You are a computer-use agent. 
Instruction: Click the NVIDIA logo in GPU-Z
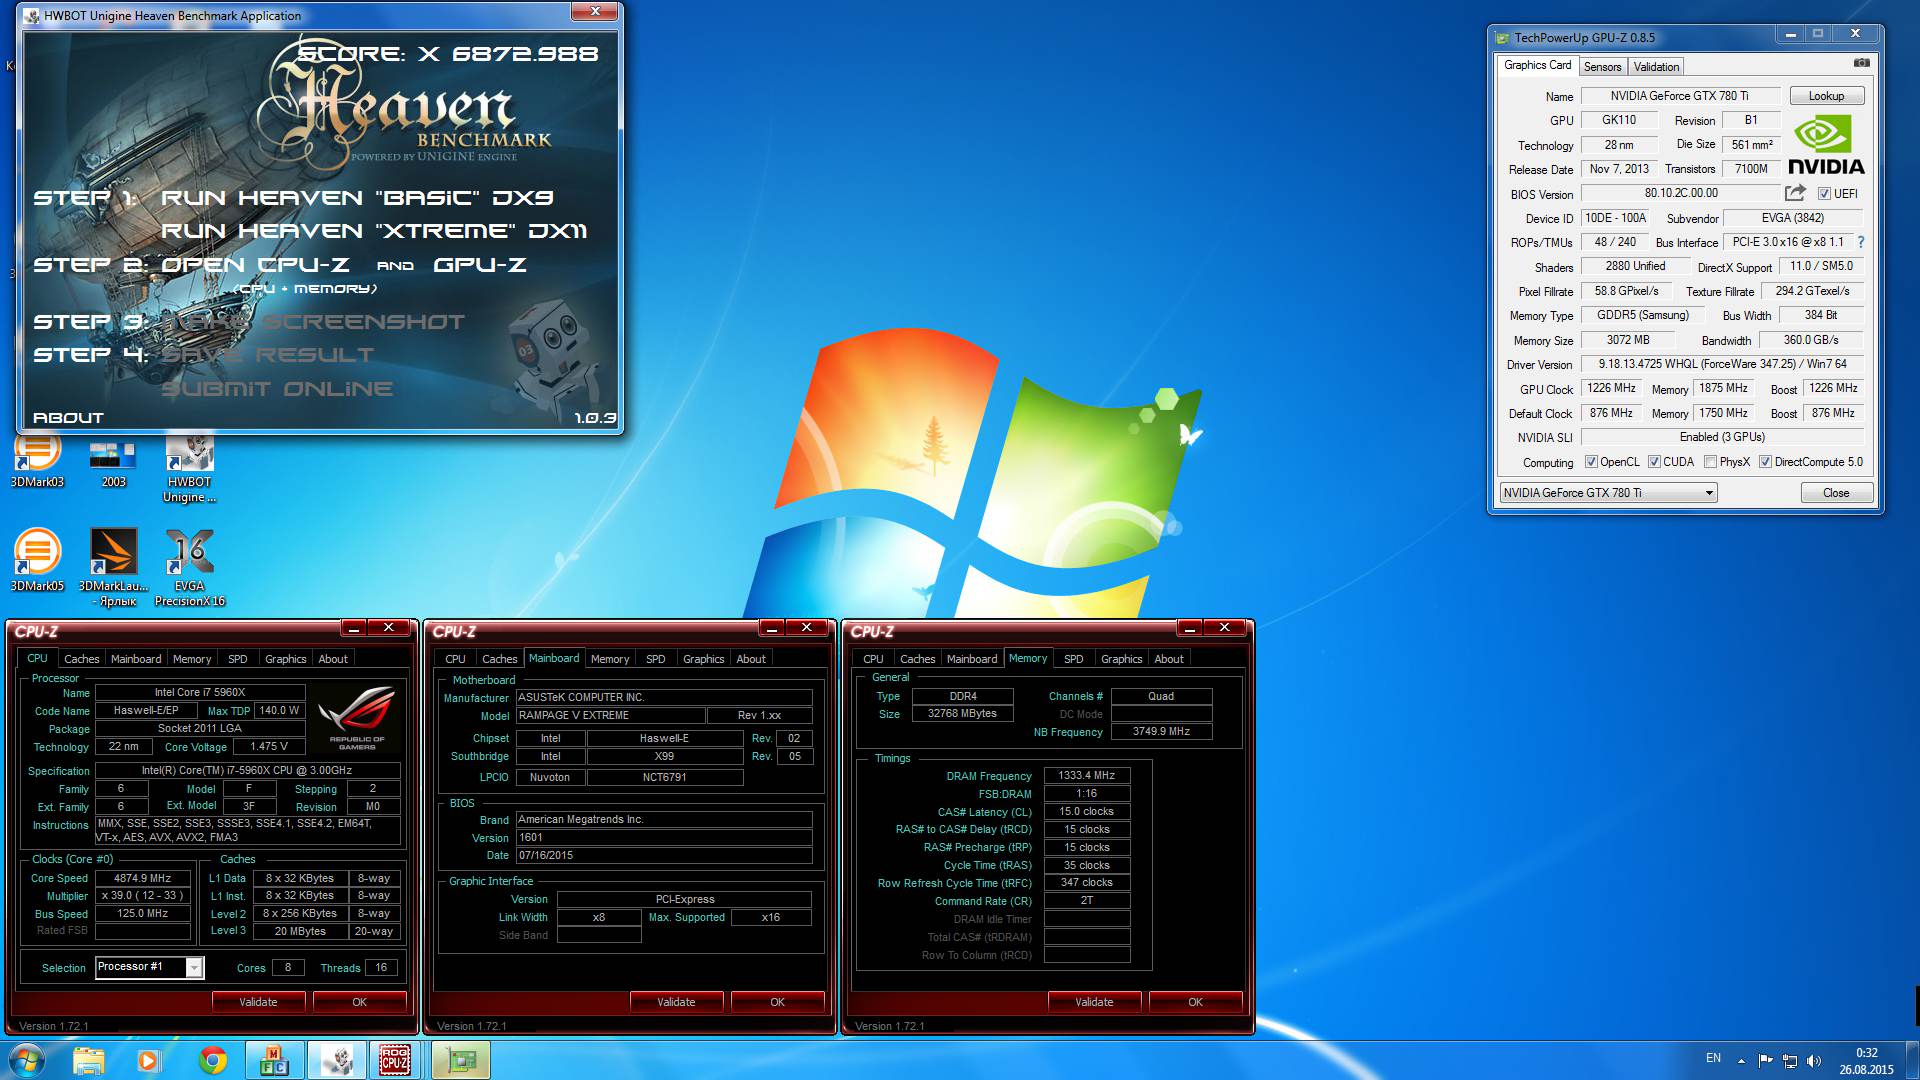click(x=1826, y=146)
